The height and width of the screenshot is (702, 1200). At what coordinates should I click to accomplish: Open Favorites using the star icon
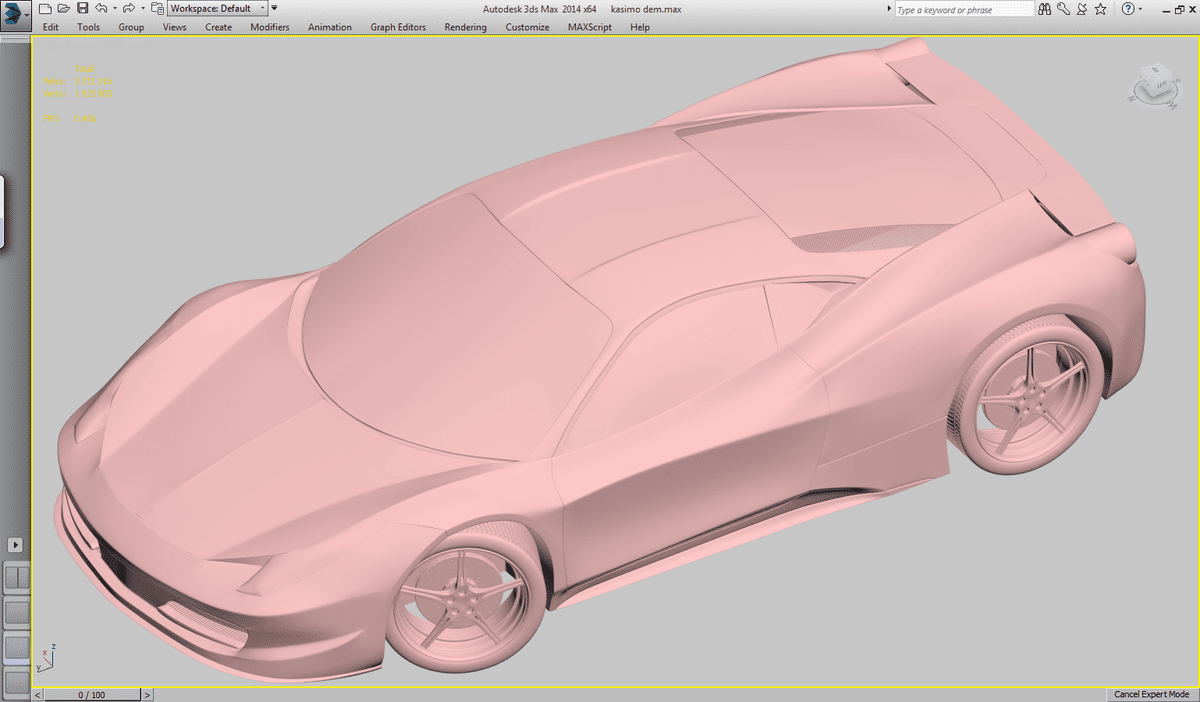pos(1100,9)
